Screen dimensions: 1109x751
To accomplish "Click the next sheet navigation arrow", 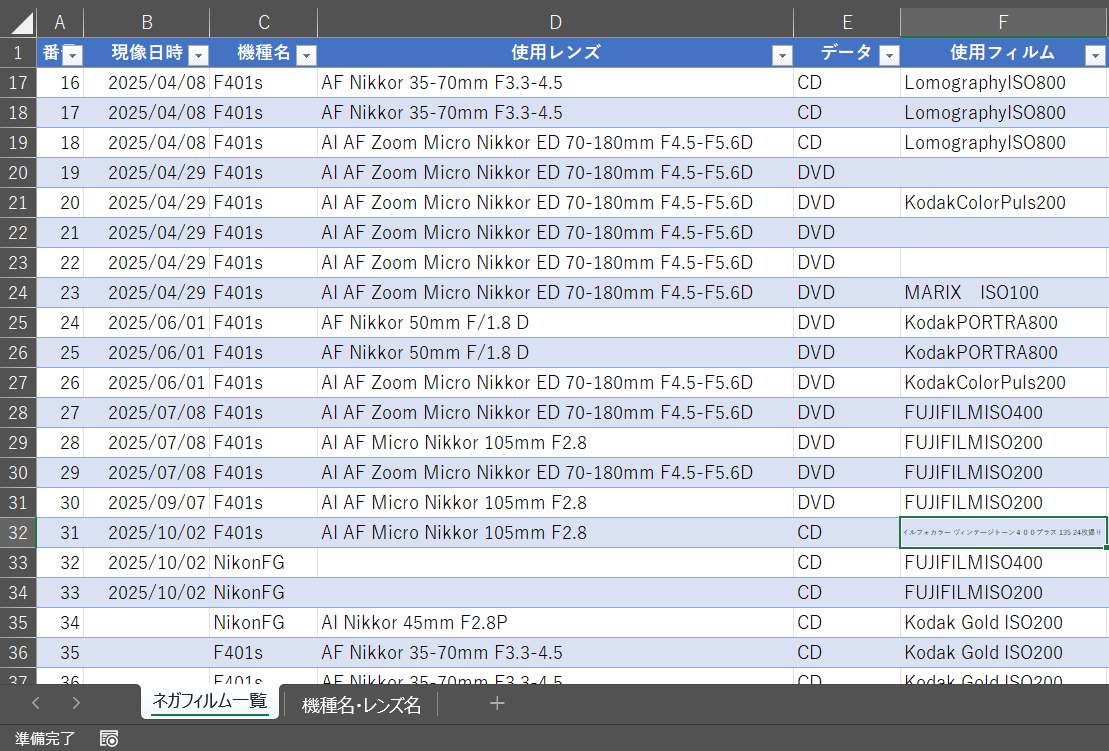I will click(76, 703).
